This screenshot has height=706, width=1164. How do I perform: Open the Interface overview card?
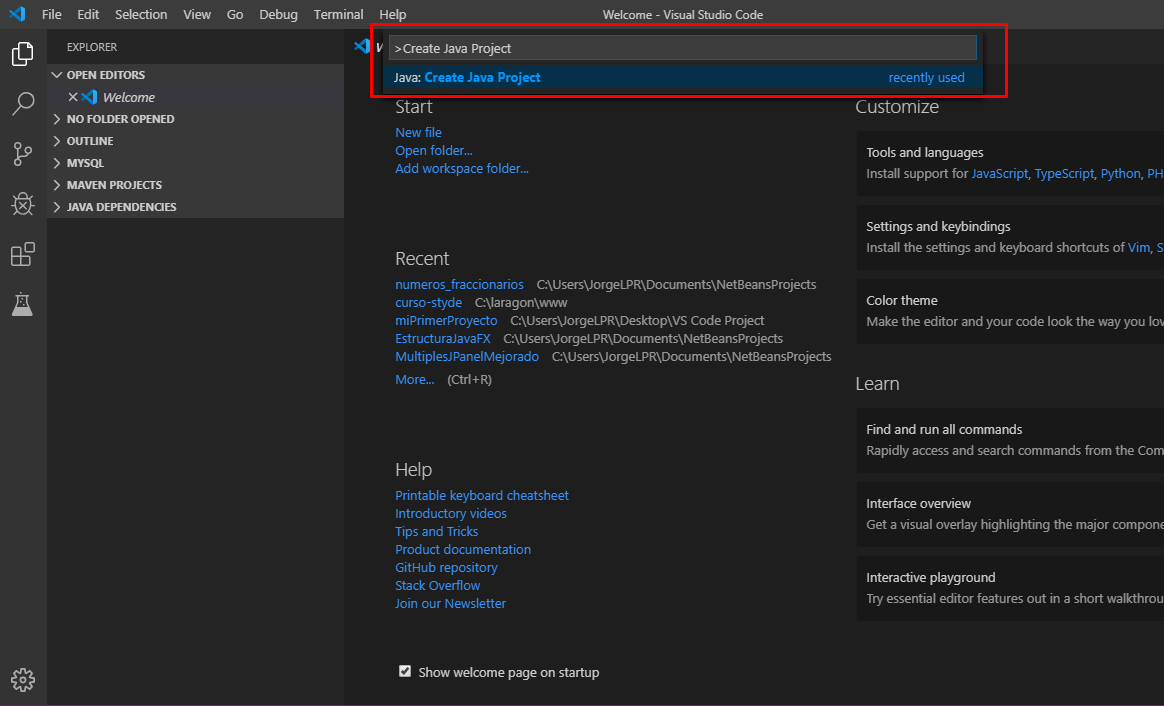[1010, 514]
